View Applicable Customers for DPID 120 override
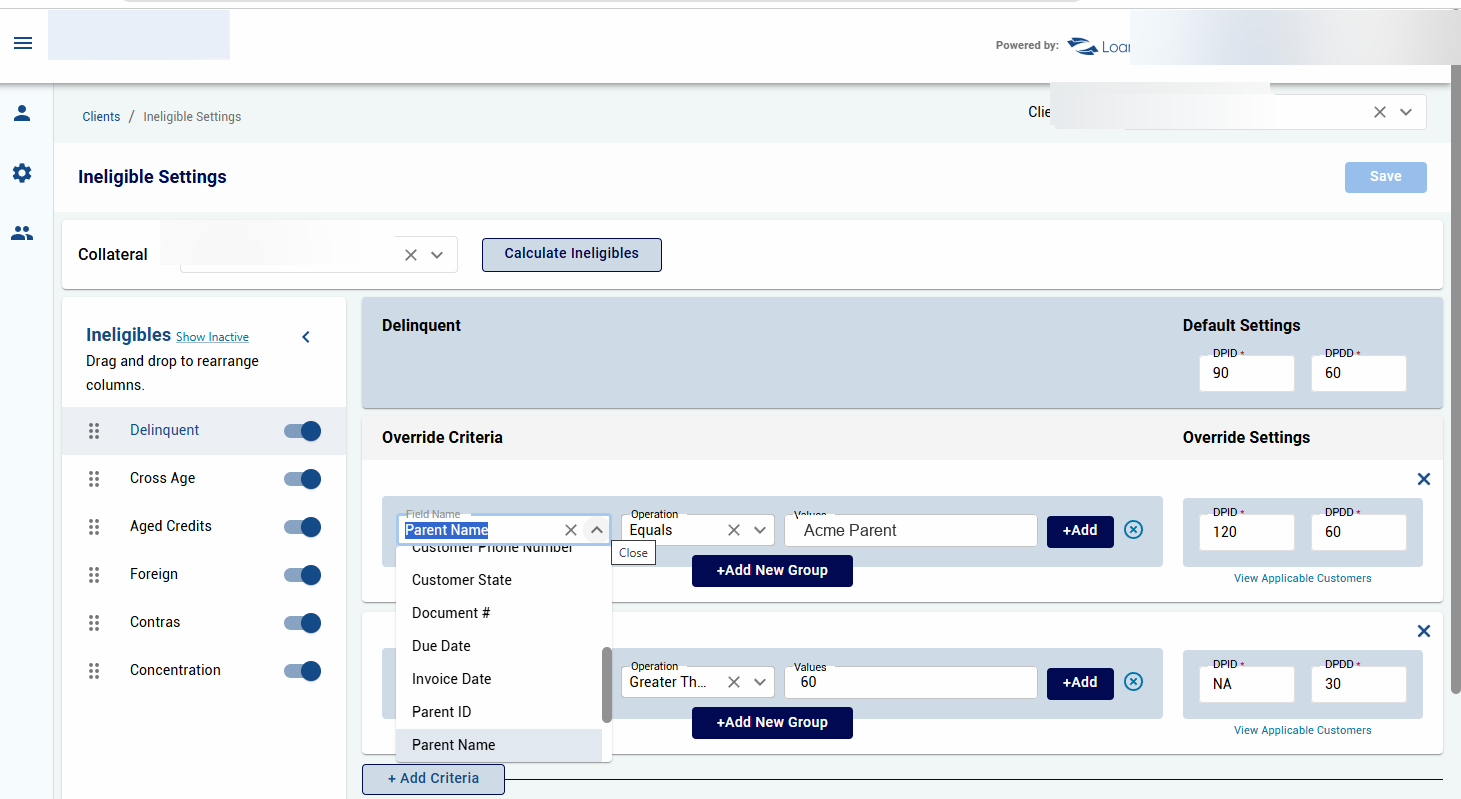 coord(1302,579)
